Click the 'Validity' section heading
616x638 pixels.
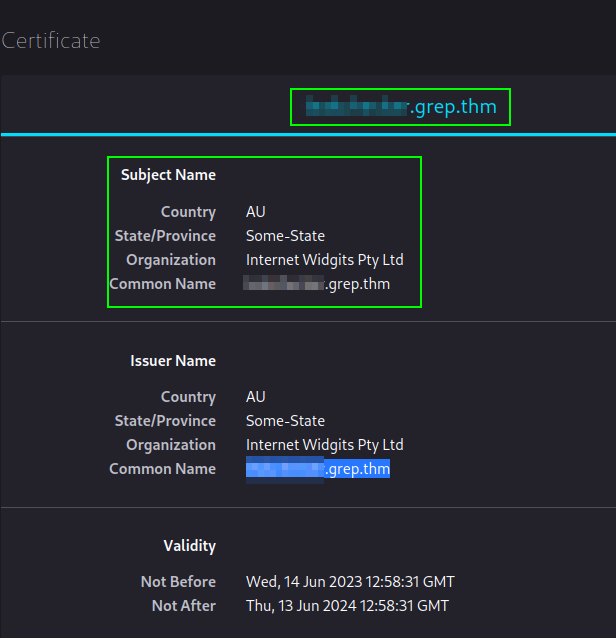(x=190, y=546)
